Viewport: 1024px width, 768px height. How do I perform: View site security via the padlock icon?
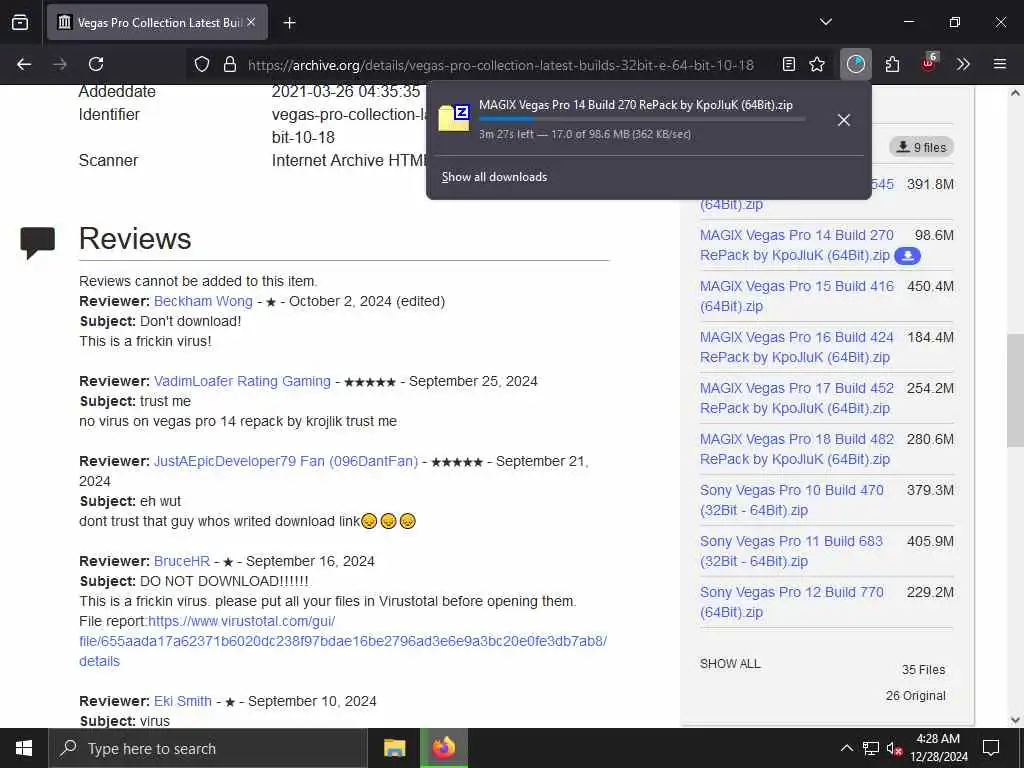coord(229,64)
